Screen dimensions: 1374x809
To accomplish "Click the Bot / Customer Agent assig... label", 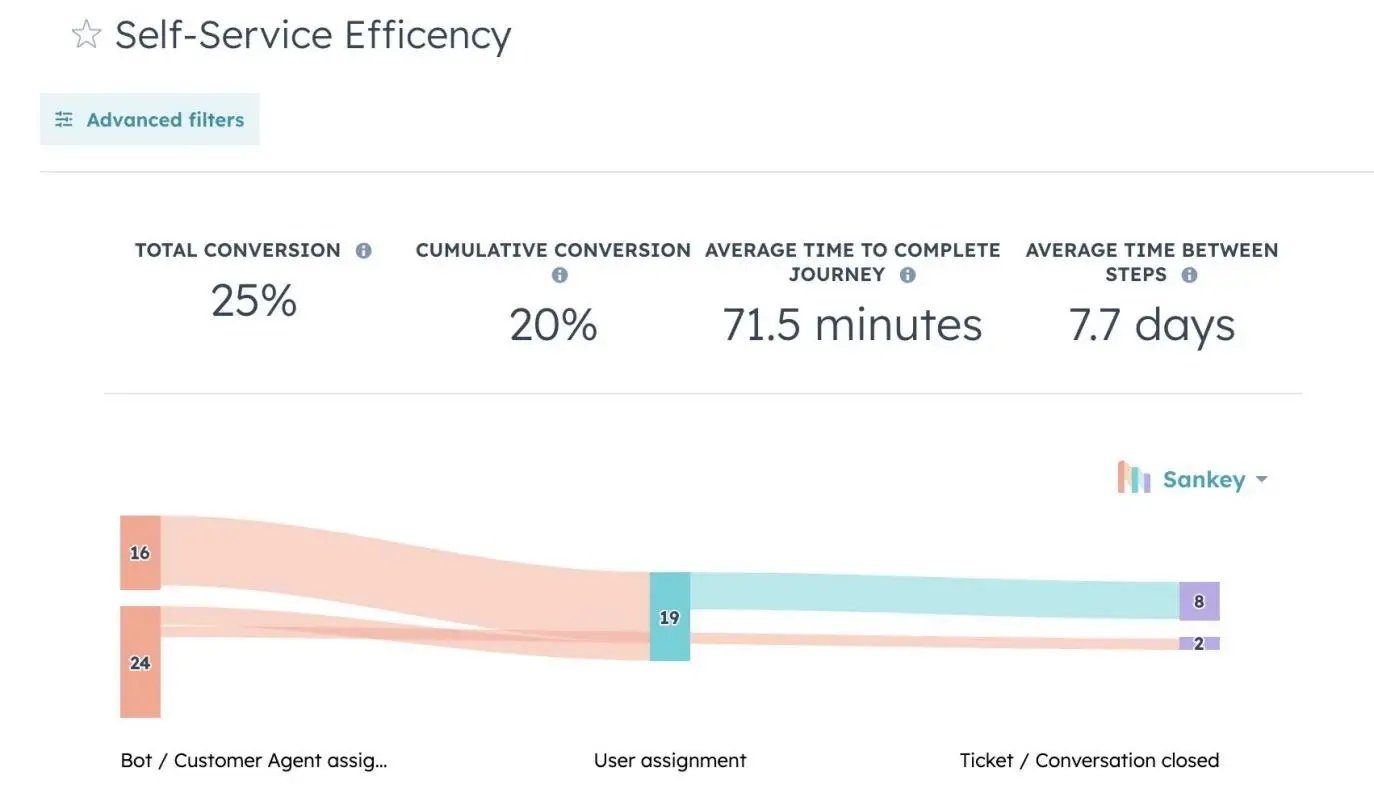I will pos(253,760).
